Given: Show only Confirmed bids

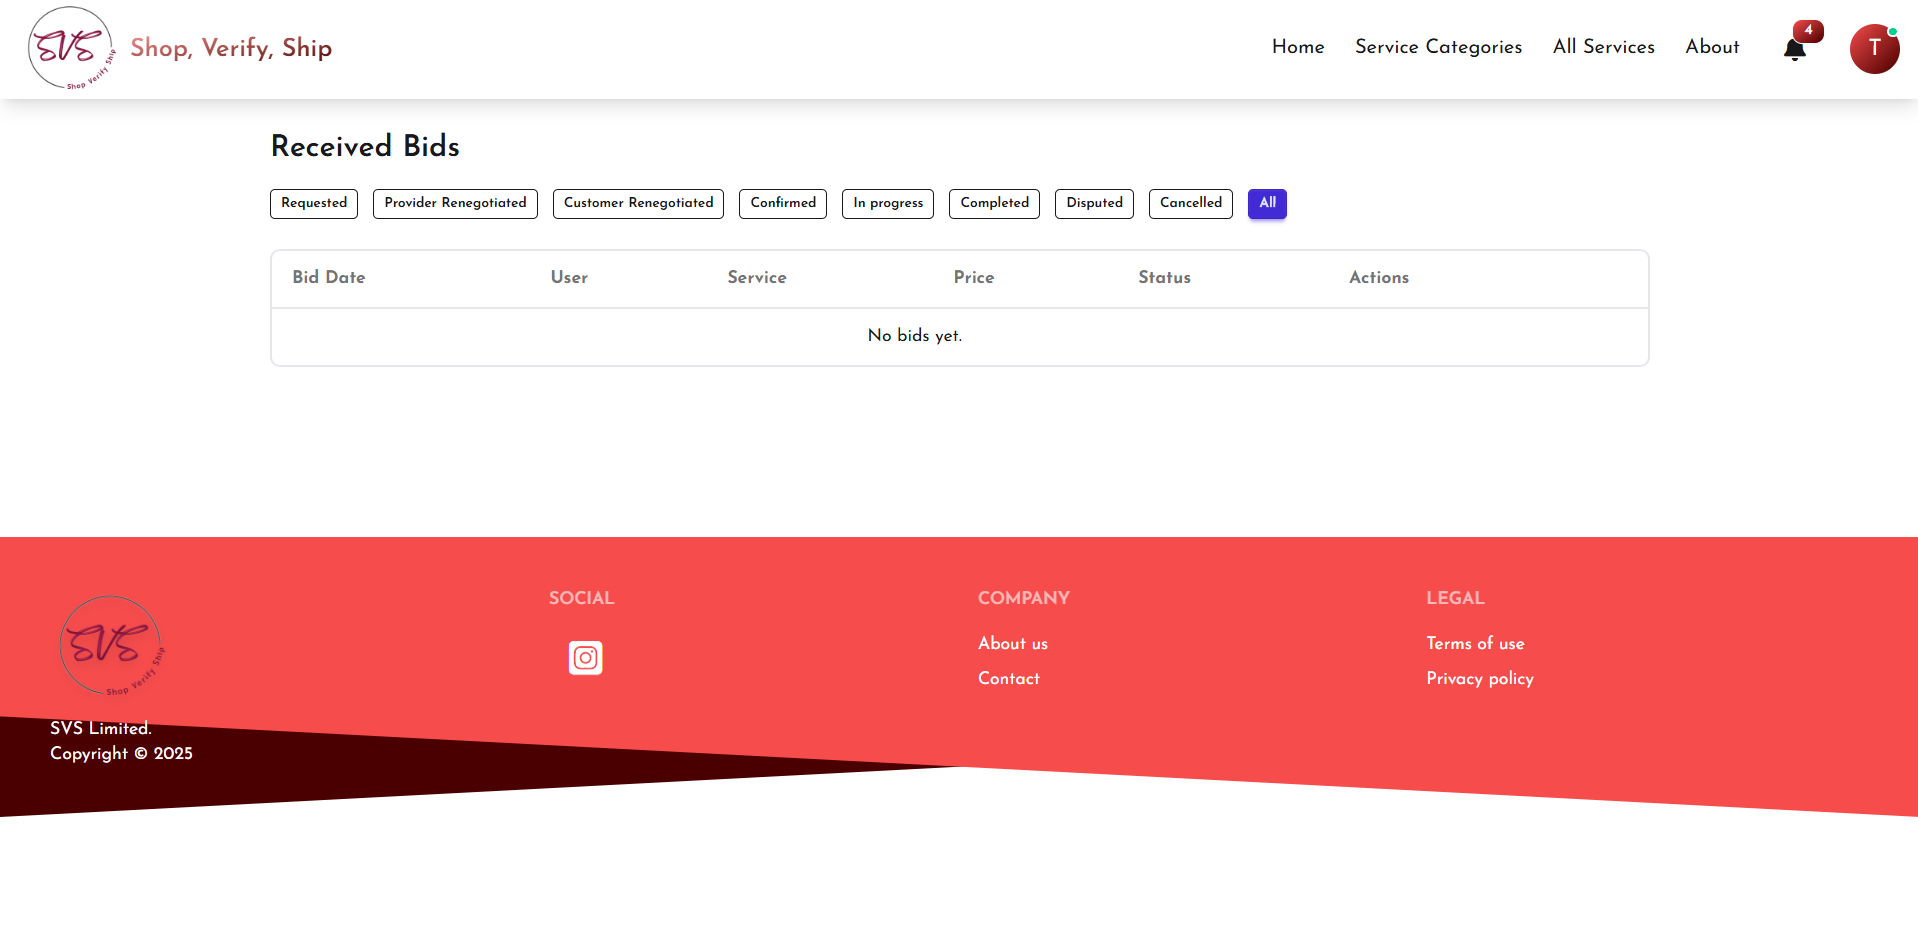Looking at the screenshot, I should coord(783,203).
